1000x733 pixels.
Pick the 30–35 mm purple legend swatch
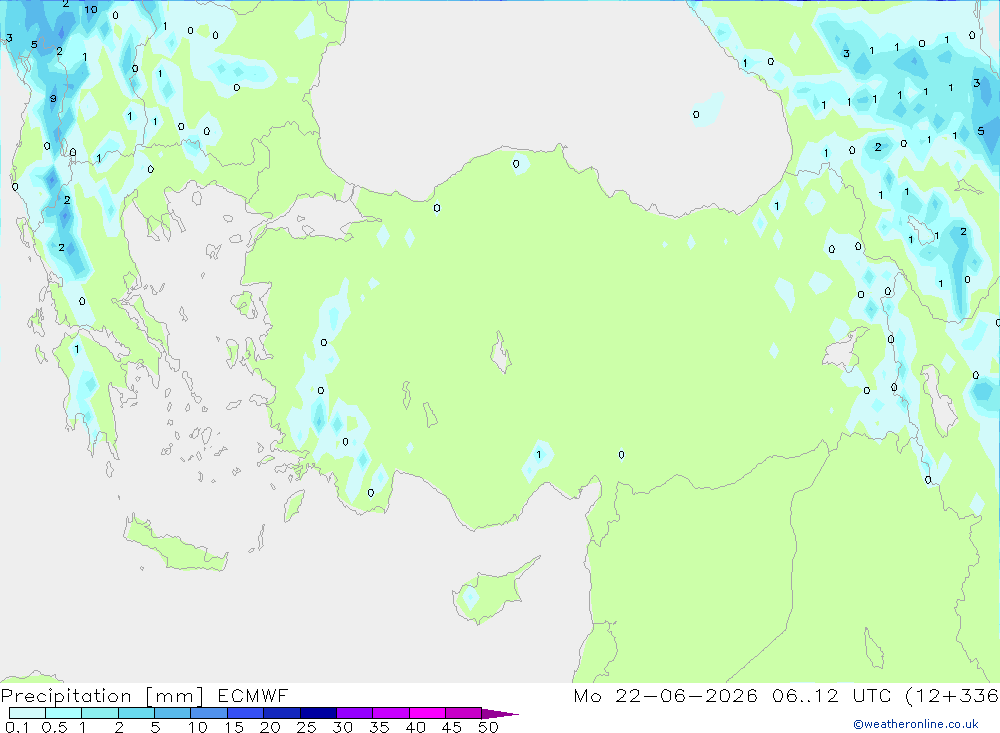tap(354, 713)
